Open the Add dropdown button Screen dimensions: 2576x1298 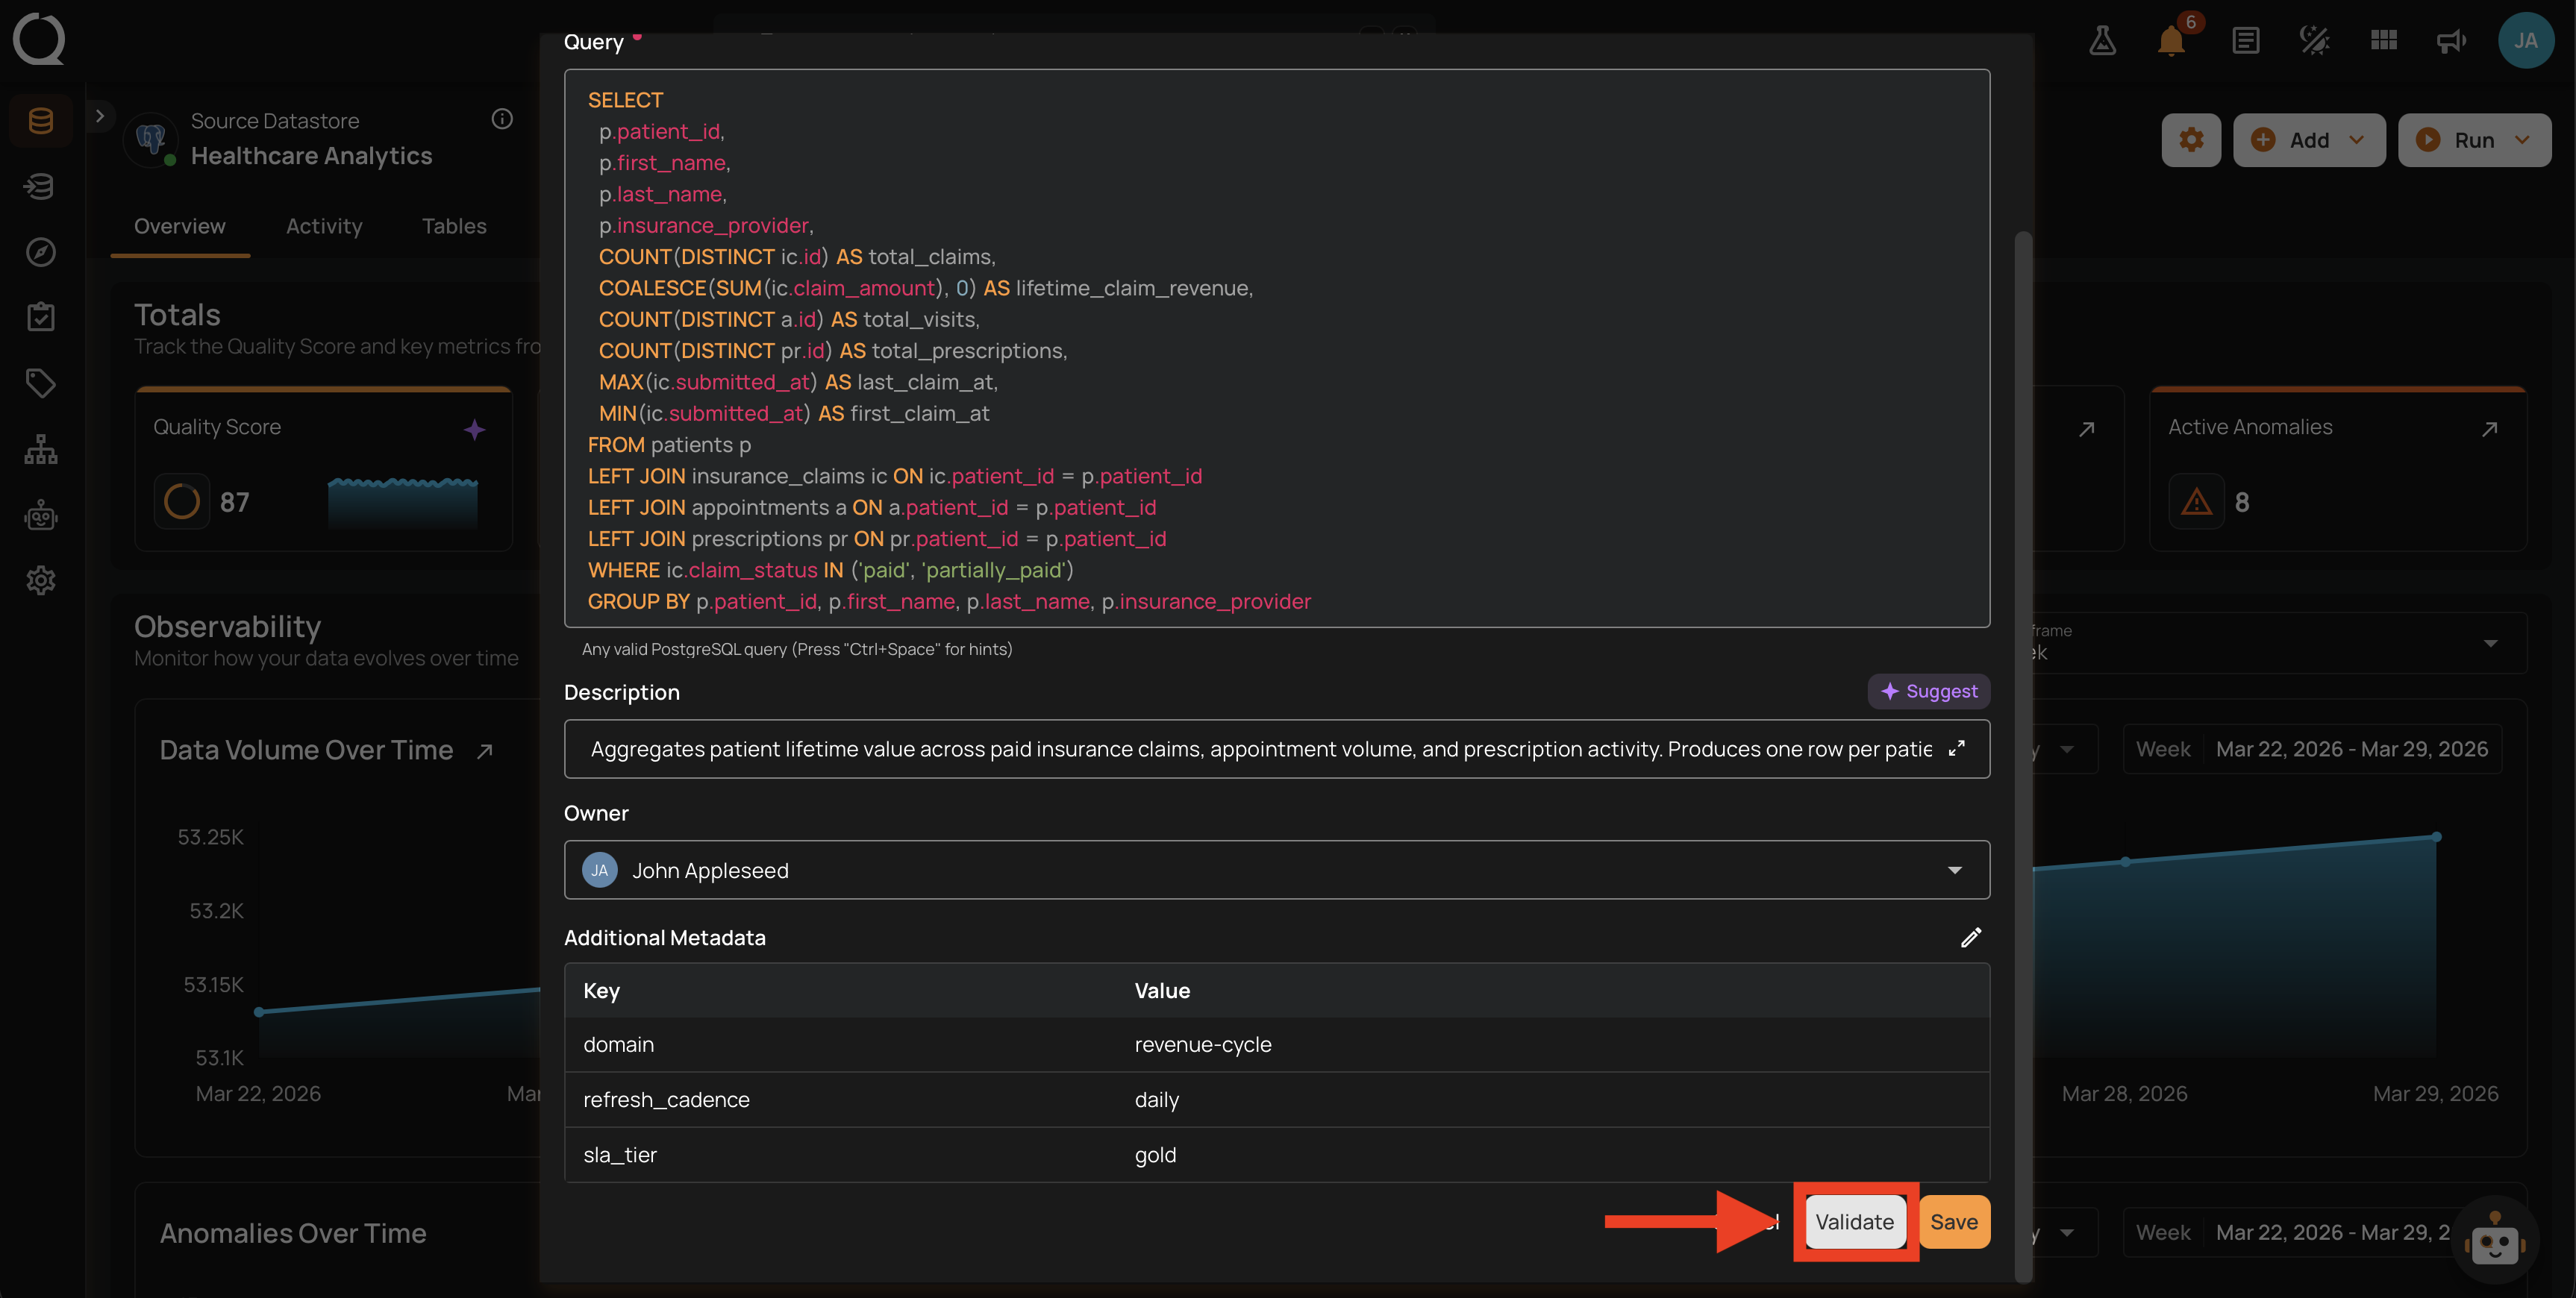(x=2309, y=140)
